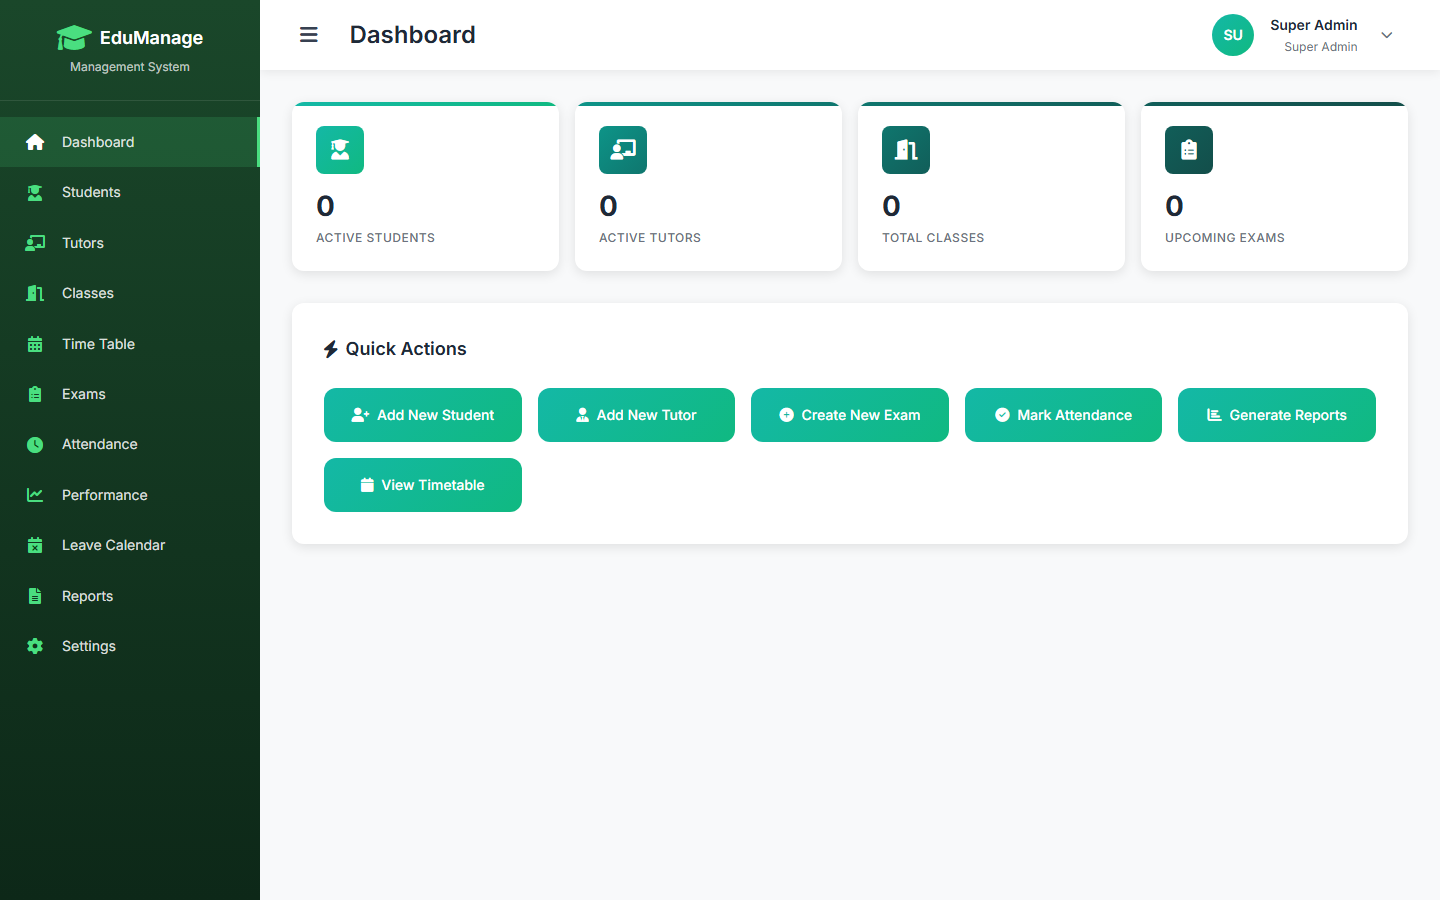This screenshot has width=1440, height=900.
Task: Open Leave Calendar in sidebar
Action: [x=130, y=545]
